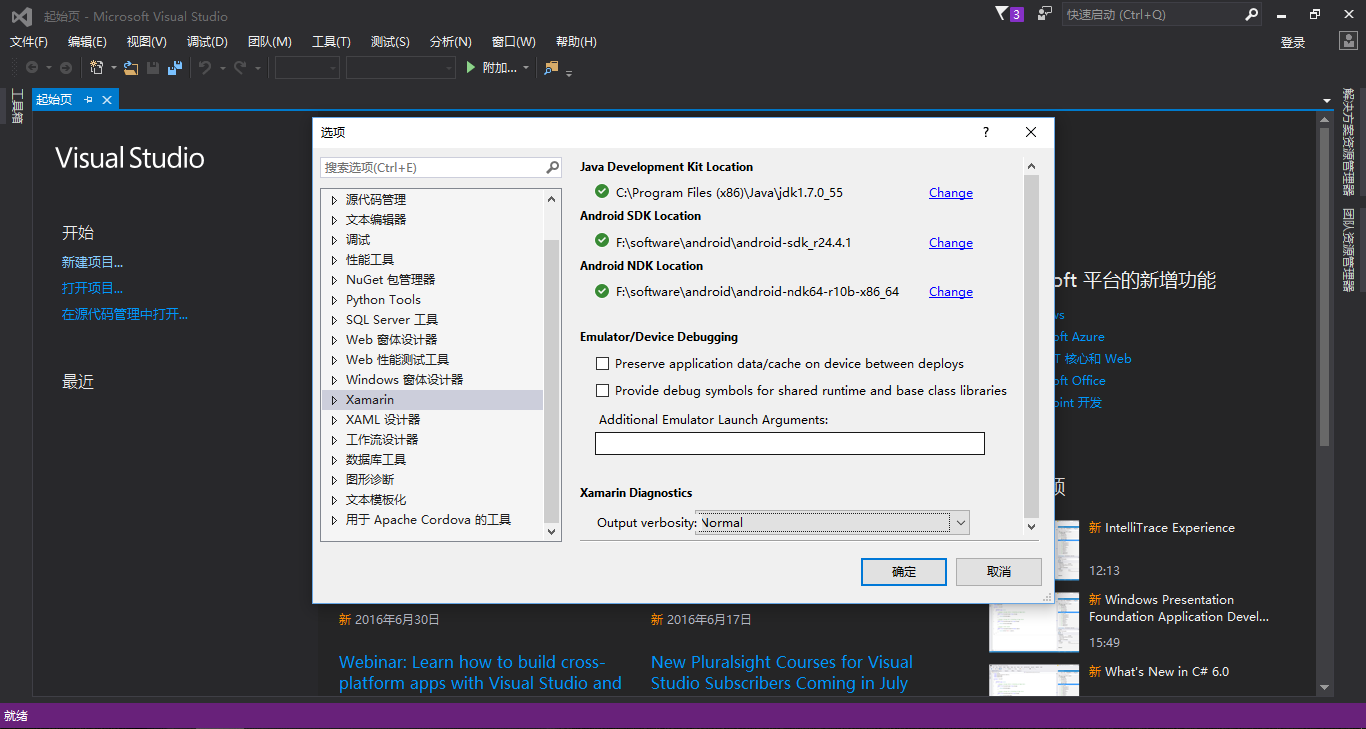Click the Find in Files toolbar icon
This screenshot has height=729, width=1366.
point(551,68)
